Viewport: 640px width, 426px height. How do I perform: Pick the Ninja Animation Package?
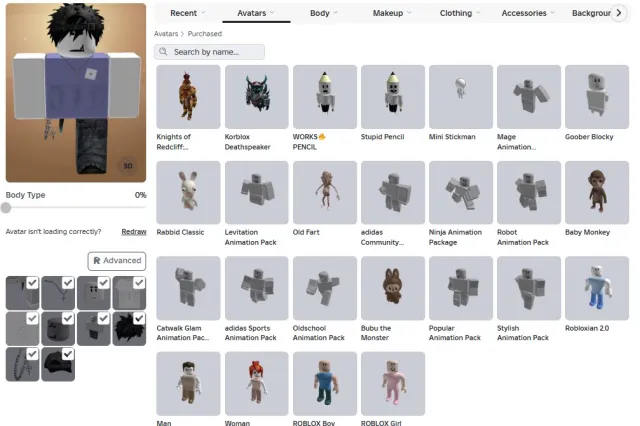461,192
